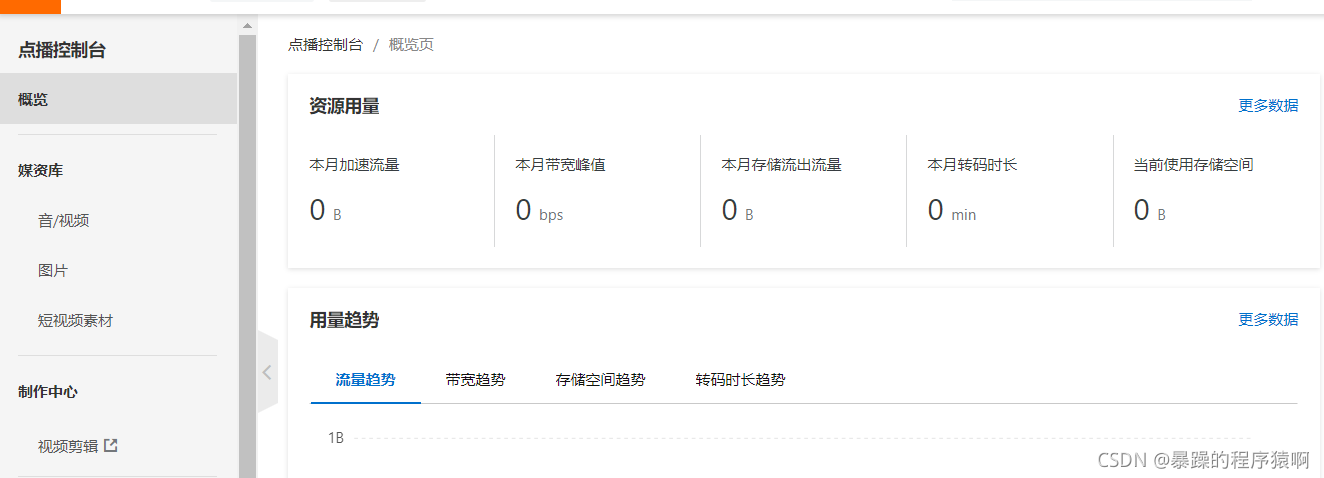Image resolution: width=1324 pixels, height=478 pixels.
Task: Collapse the sidebar with the arrow handle
Action: click(267, 372)
